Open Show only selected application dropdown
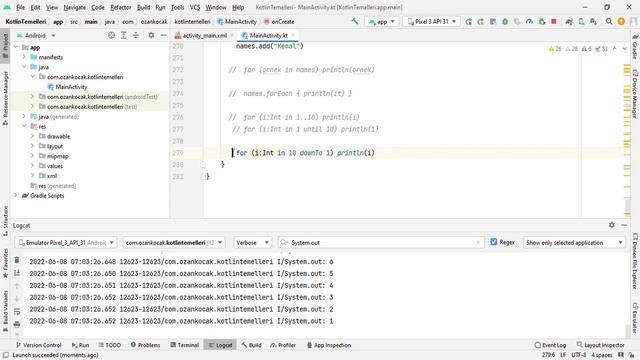640x360 pixels. point(574,242)
